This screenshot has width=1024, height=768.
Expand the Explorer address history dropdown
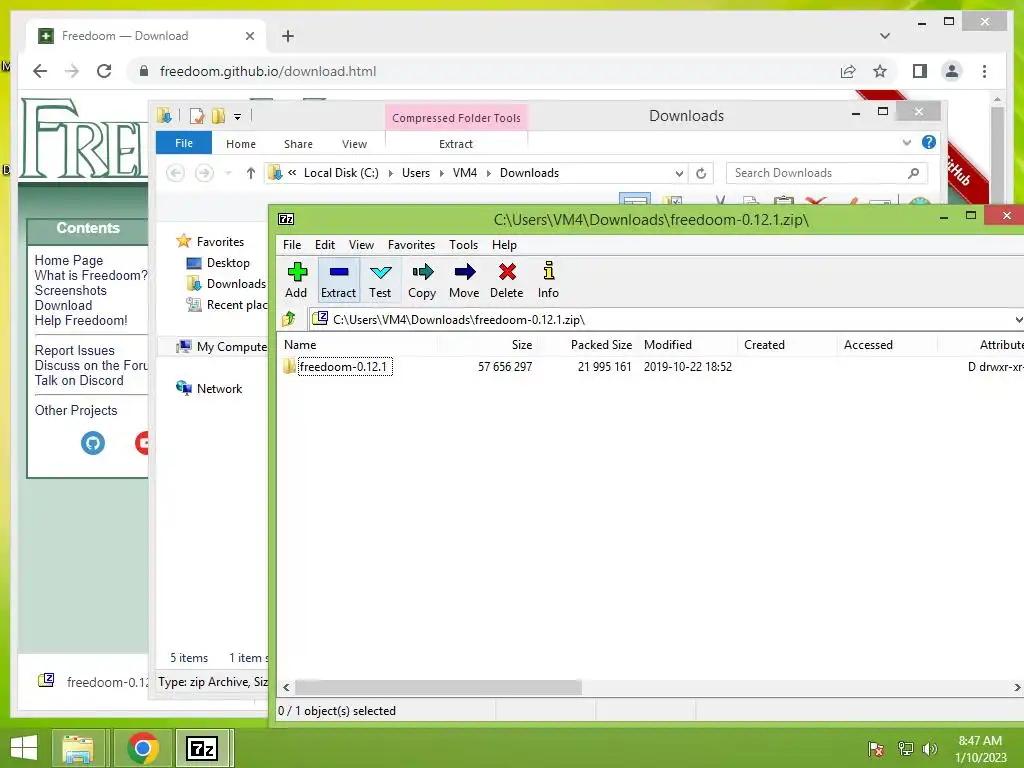679,173
